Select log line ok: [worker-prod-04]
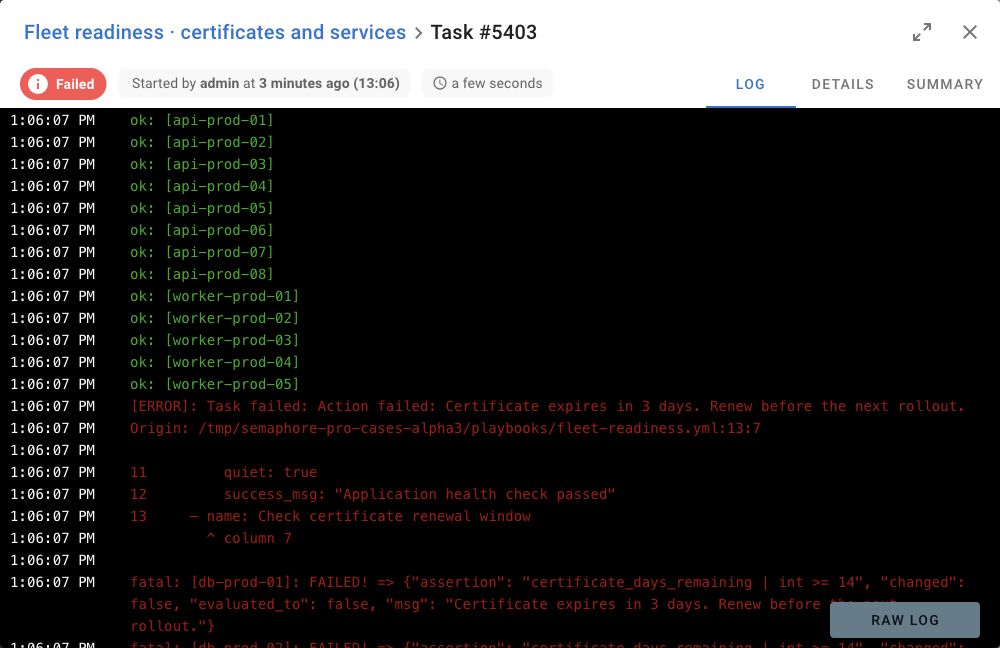Screen dimensions: 1000x648 tap(214, 362)
